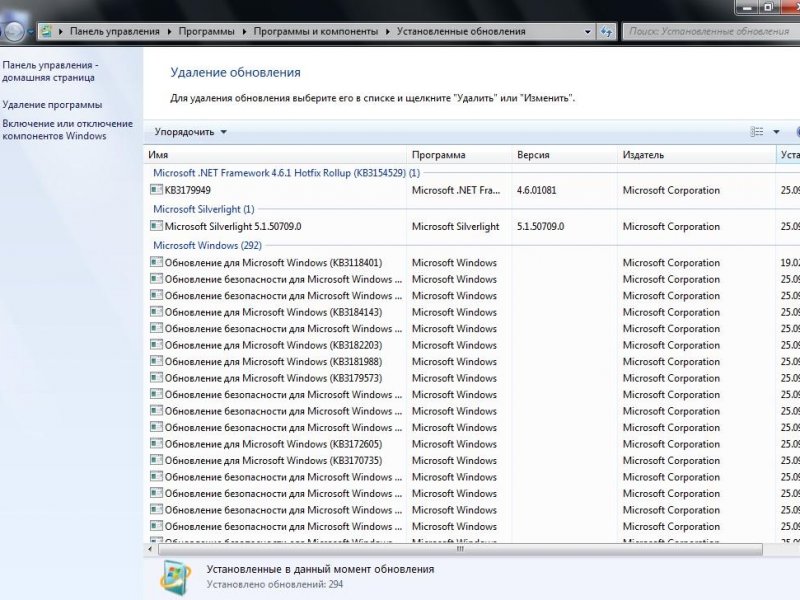This screenshot has width=800, height=600.
Task: Click the icon of update KB3170735
Action: [x=156, y=460]
